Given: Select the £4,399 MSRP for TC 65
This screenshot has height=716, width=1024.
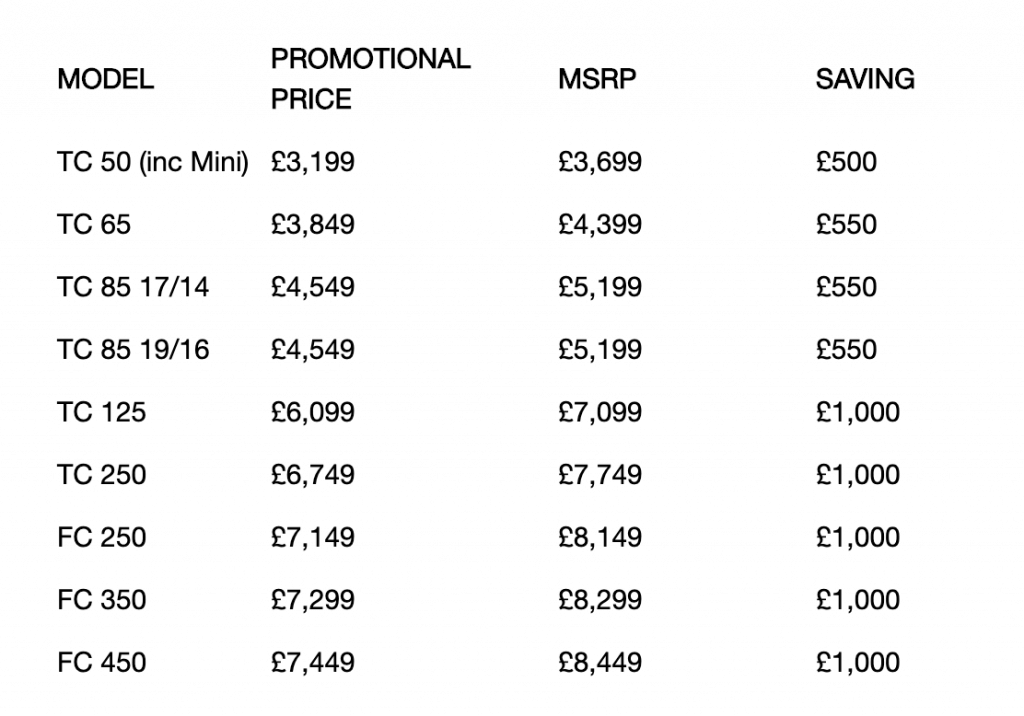Looking at the screenshot, I should coord(600,224).
